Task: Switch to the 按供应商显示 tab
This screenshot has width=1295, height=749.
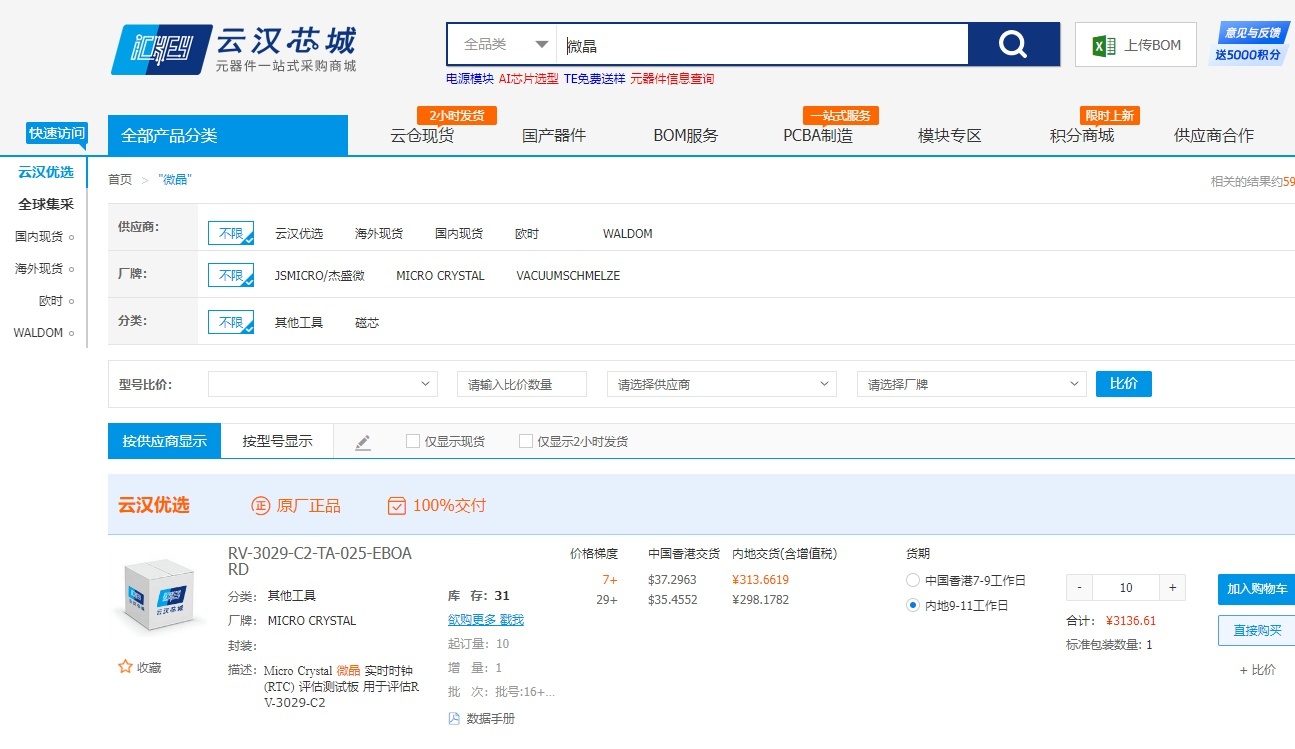Action: tap(165, 440)
